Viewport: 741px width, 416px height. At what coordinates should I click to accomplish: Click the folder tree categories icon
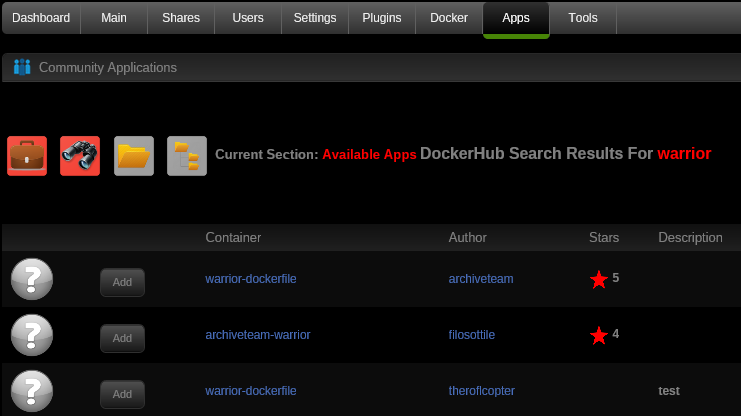click(x=187, y=156)
